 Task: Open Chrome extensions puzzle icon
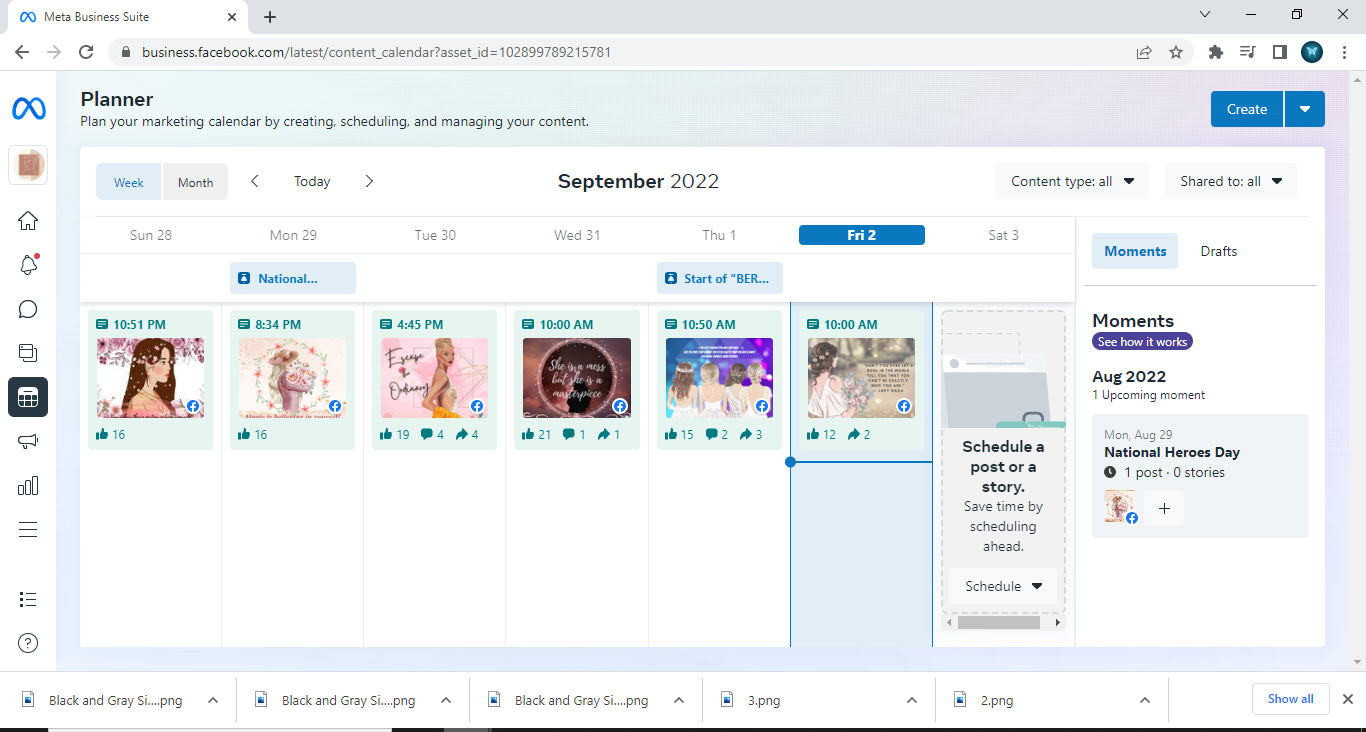point(1216,52)
